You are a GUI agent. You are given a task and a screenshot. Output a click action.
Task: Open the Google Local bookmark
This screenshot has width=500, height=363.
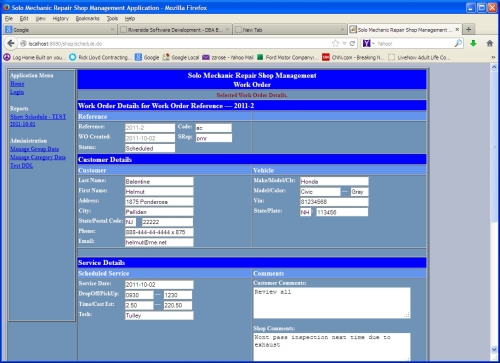181,57
